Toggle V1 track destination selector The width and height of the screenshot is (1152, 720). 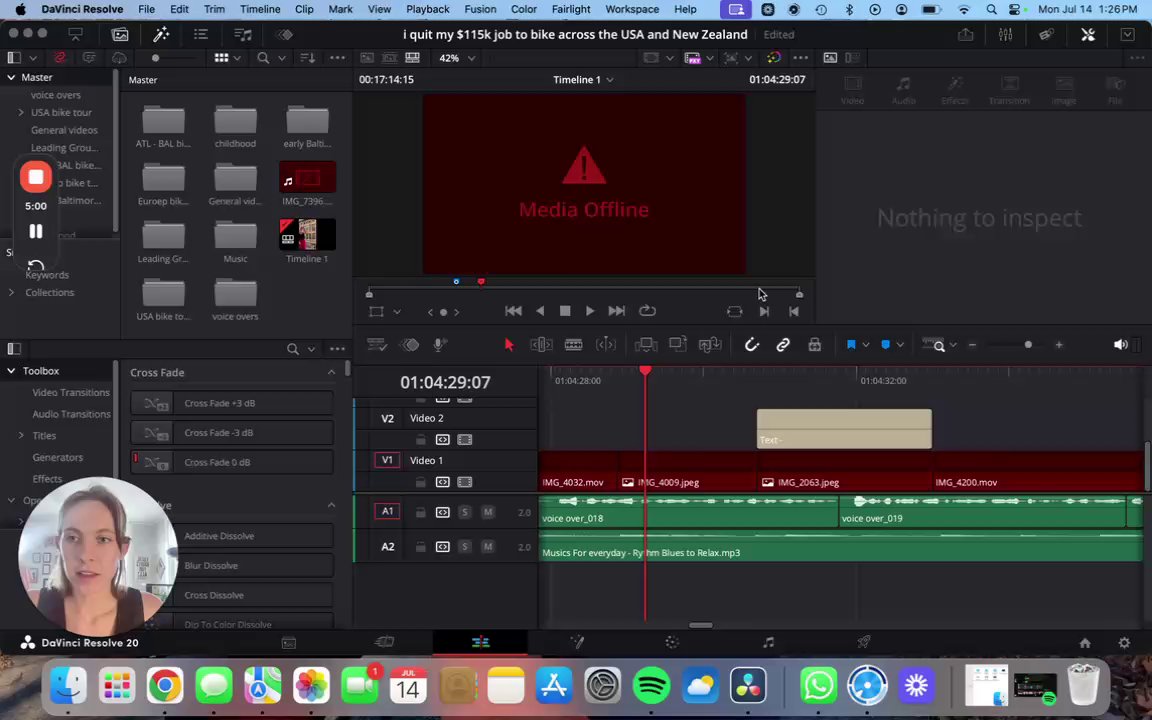(x=387, y=460)
